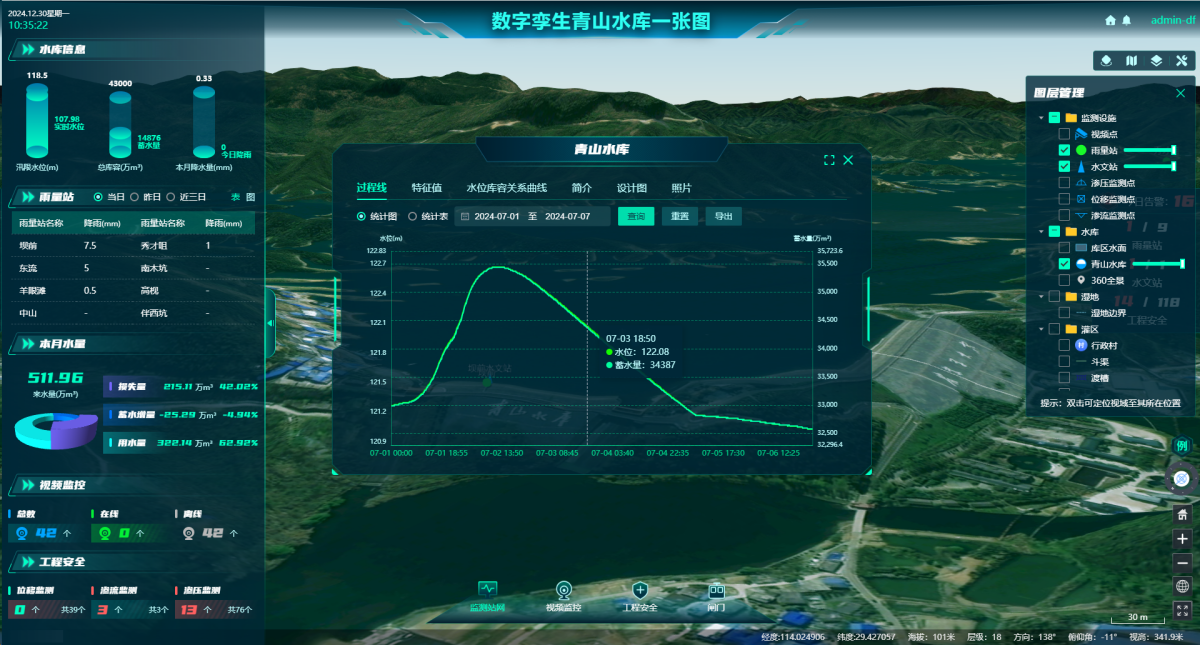
Task: Collapse left panel with side arrow handle
Action: (269, 324)
